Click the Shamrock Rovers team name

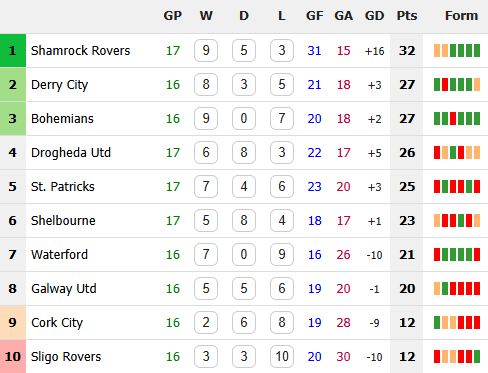click(x=80, y=51)
